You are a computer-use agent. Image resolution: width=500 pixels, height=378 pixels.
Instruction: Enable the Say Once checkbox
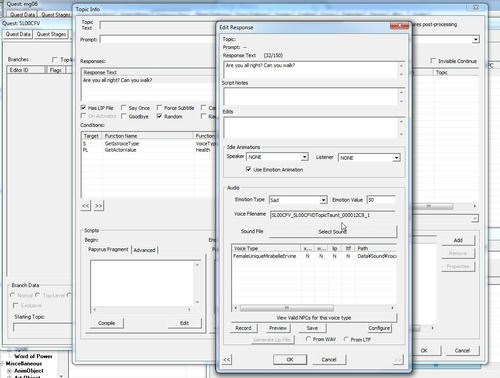(124, 108)
